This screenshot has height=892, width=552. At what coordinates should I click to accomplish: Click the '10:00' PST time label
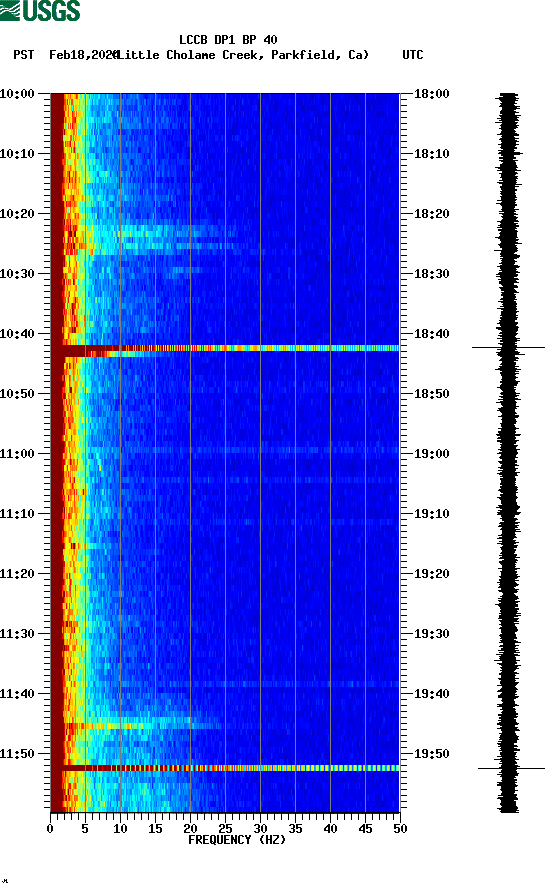click(x=17, y=93)
